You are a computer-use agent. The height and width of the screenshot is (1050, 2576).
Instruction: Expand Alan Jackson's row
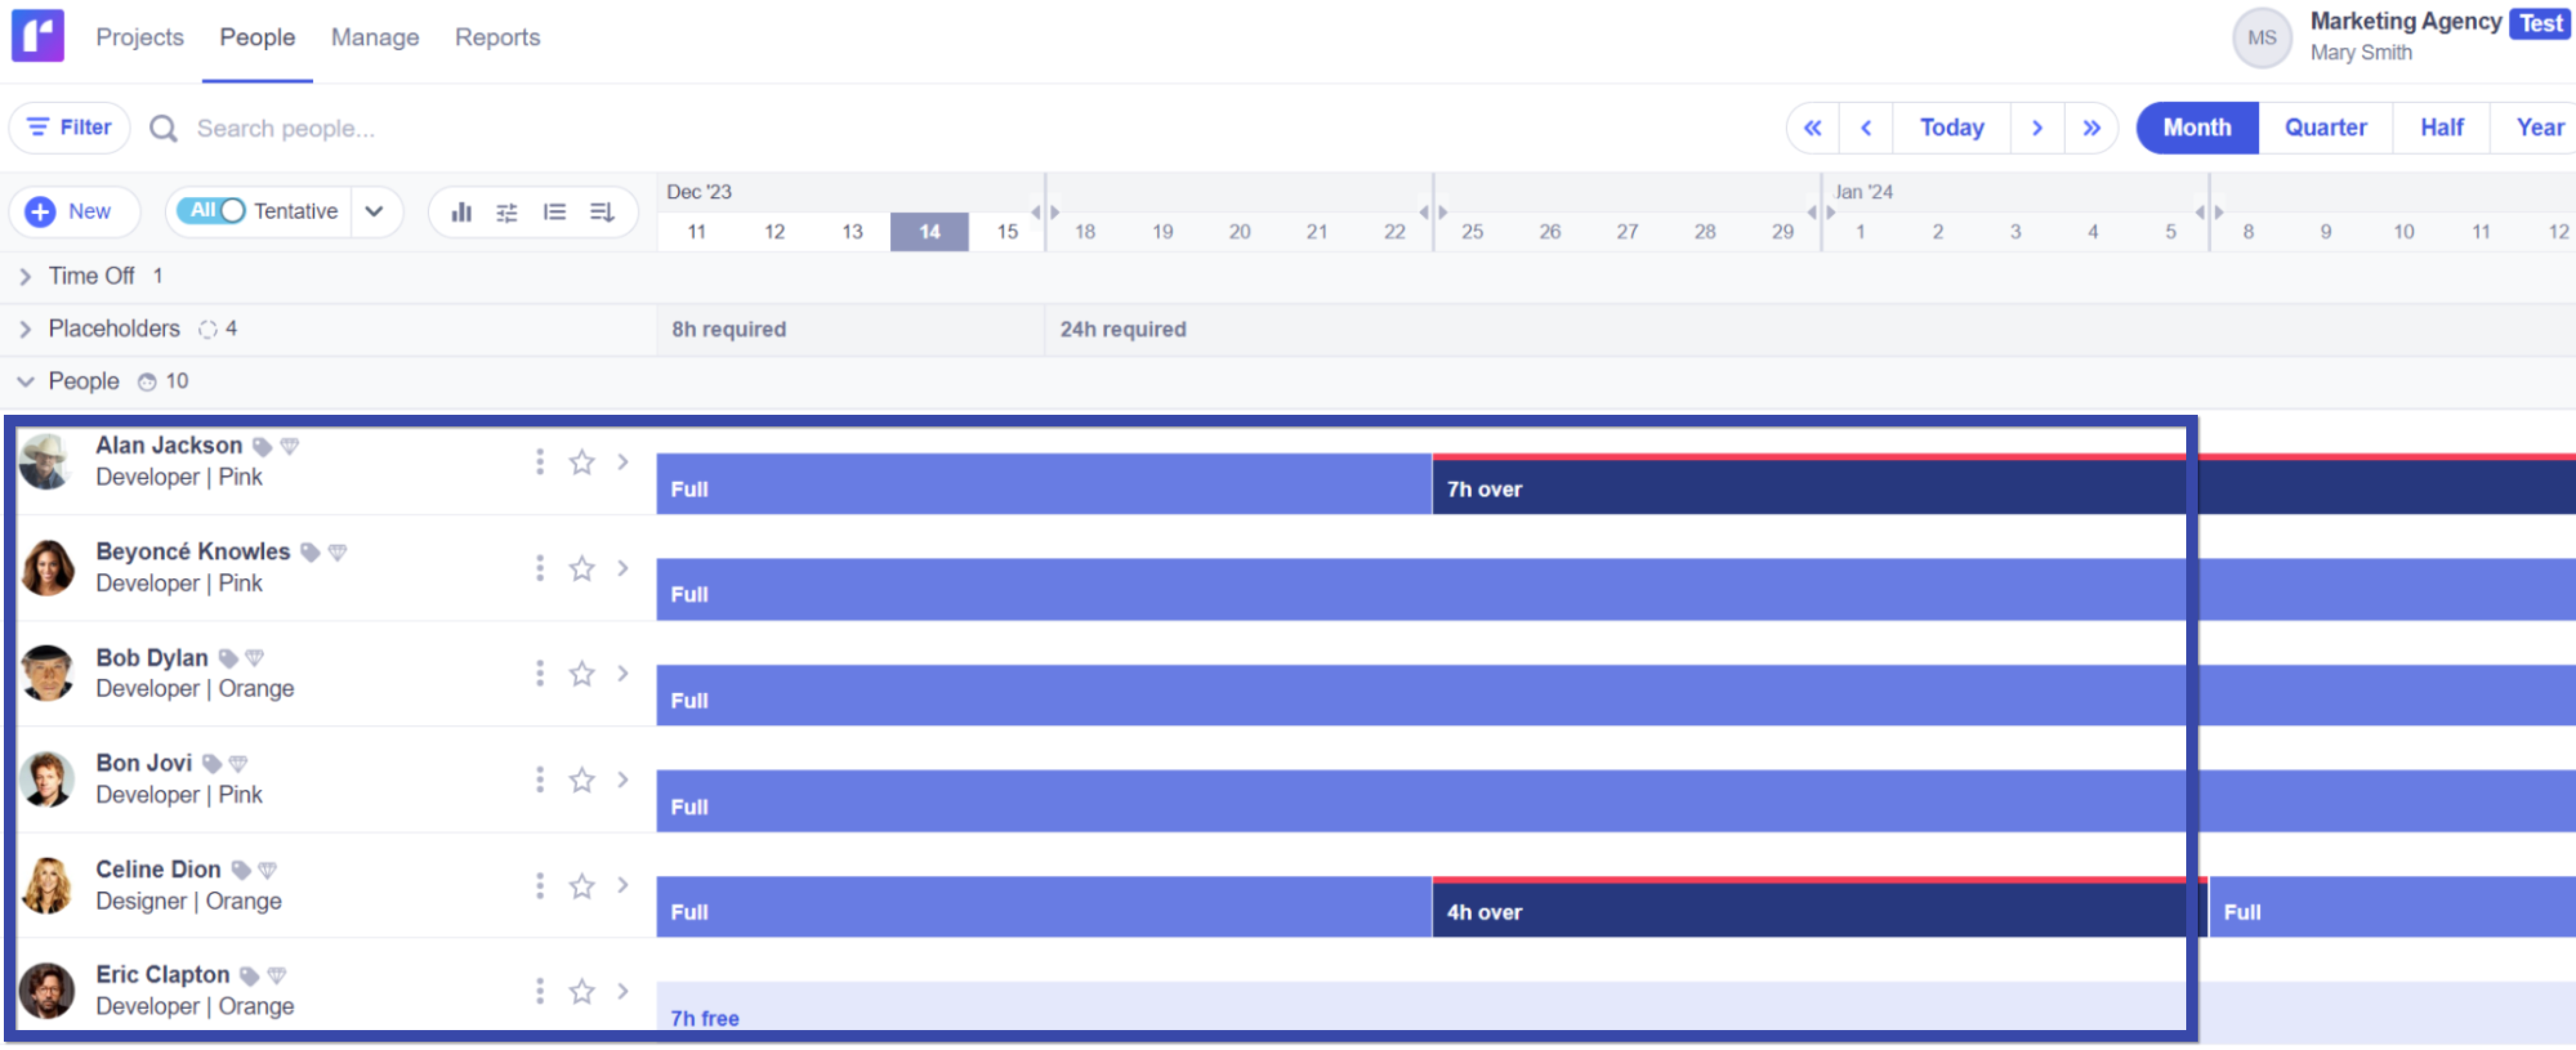623,462
